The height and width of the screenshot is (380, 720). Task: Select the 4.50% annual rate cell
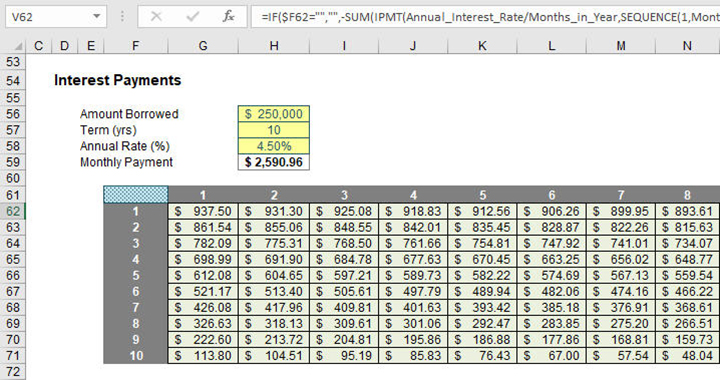[274, 146]
